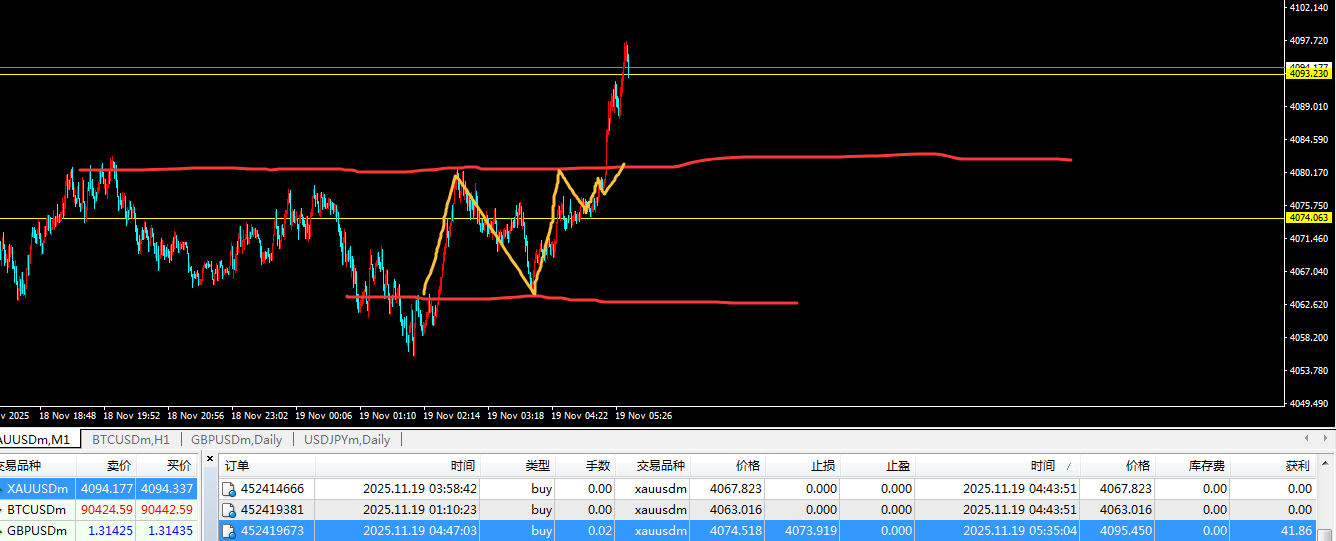1336x541 pixels.
Task: Sort orders by the 获利 column header
Action: coord(1297,466)
